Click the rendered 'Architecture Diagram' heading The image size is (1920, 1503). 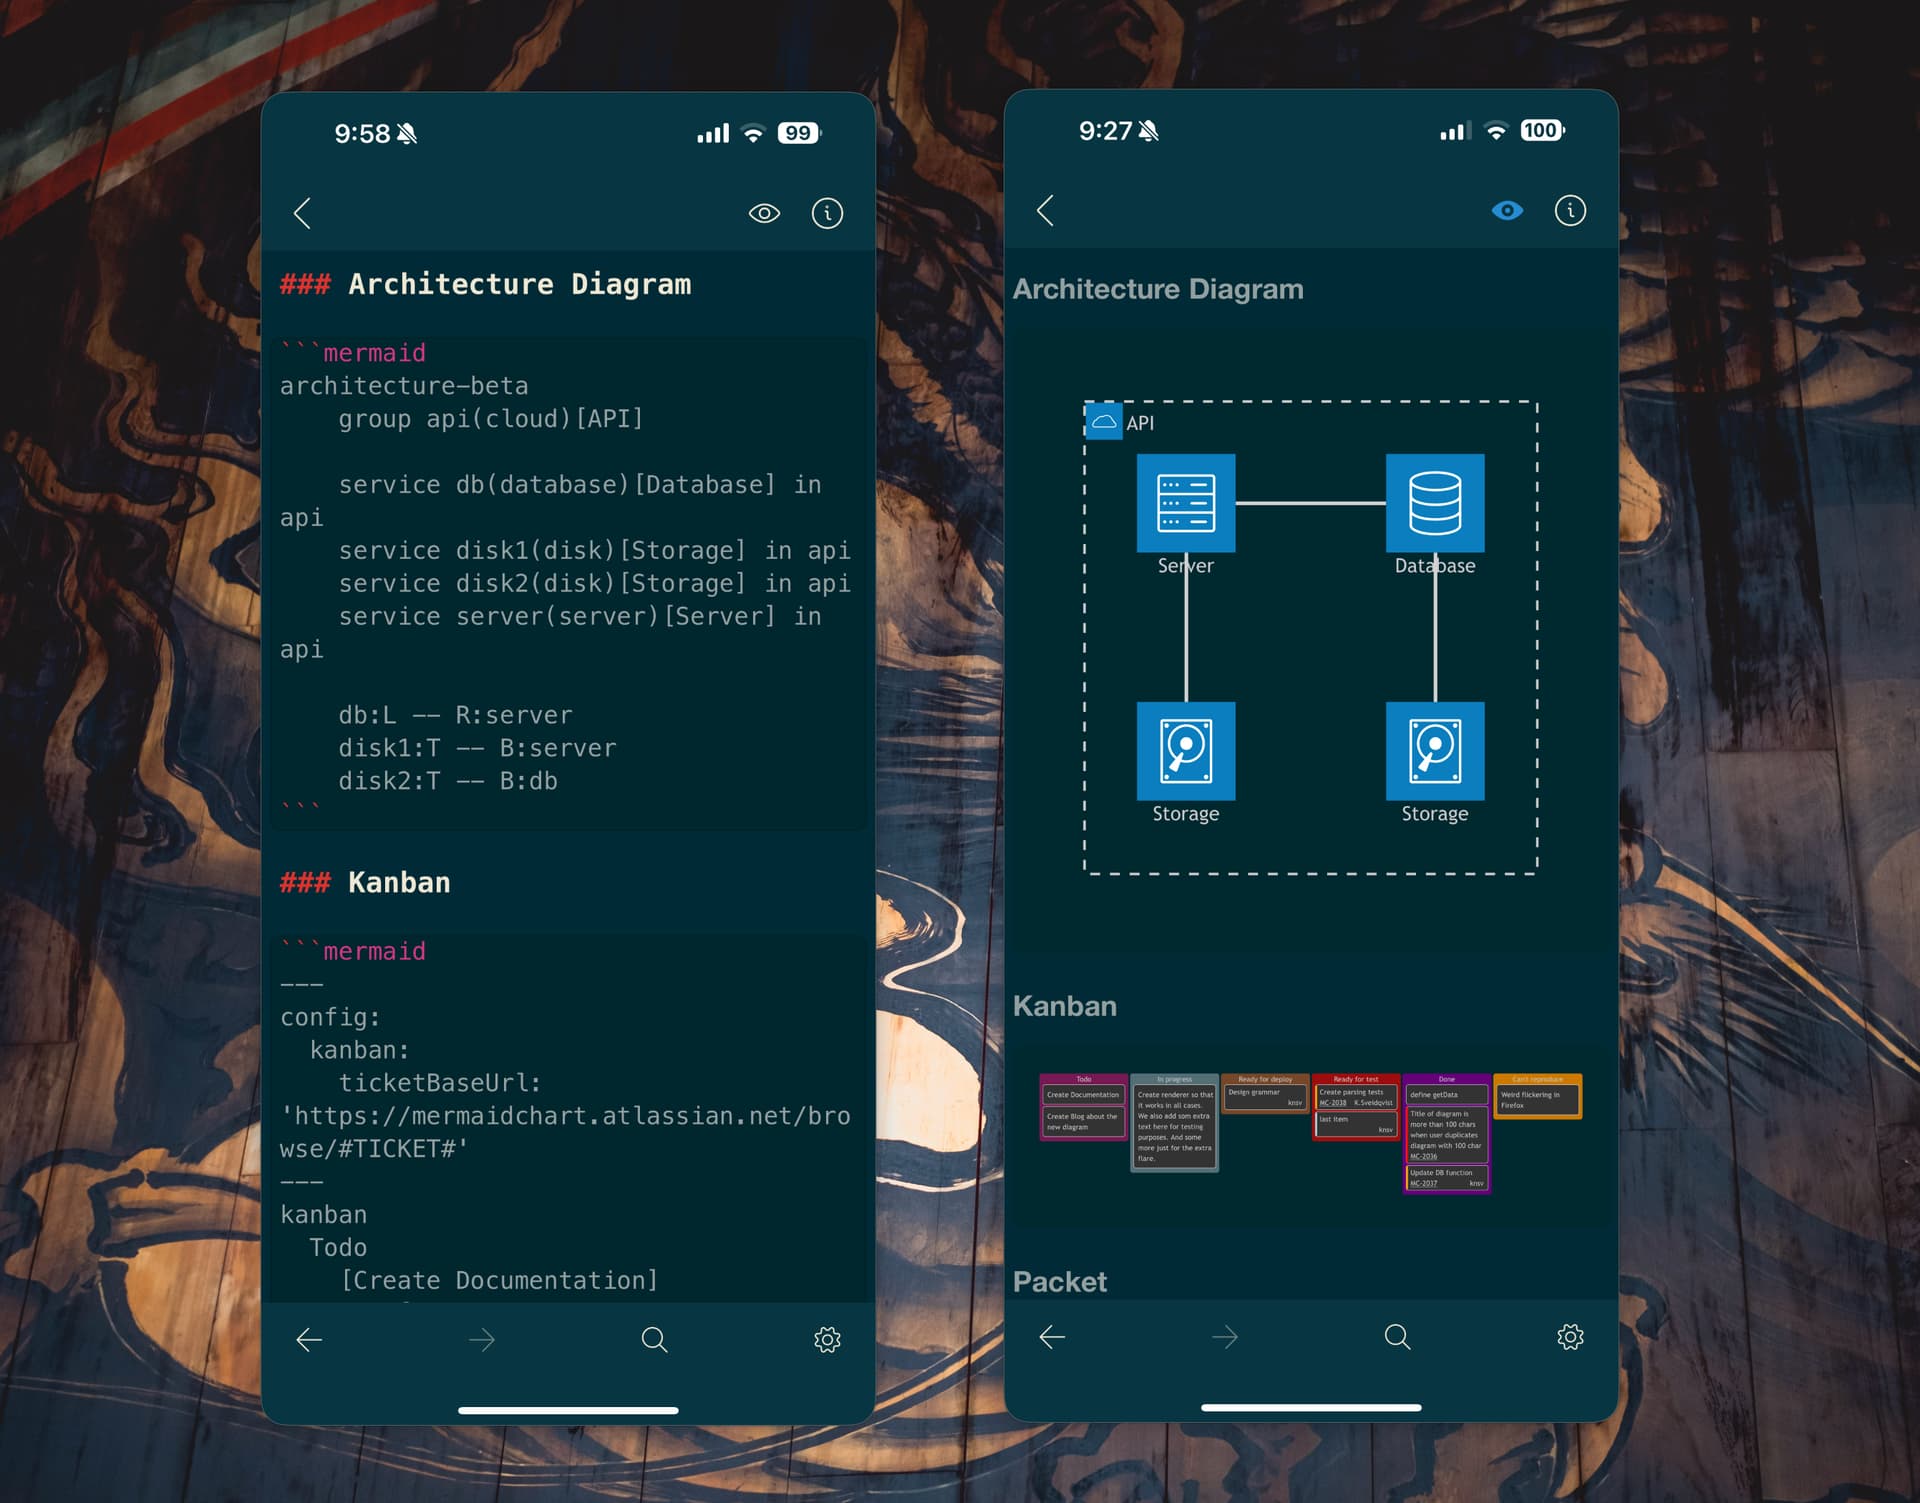(1158, 289)
